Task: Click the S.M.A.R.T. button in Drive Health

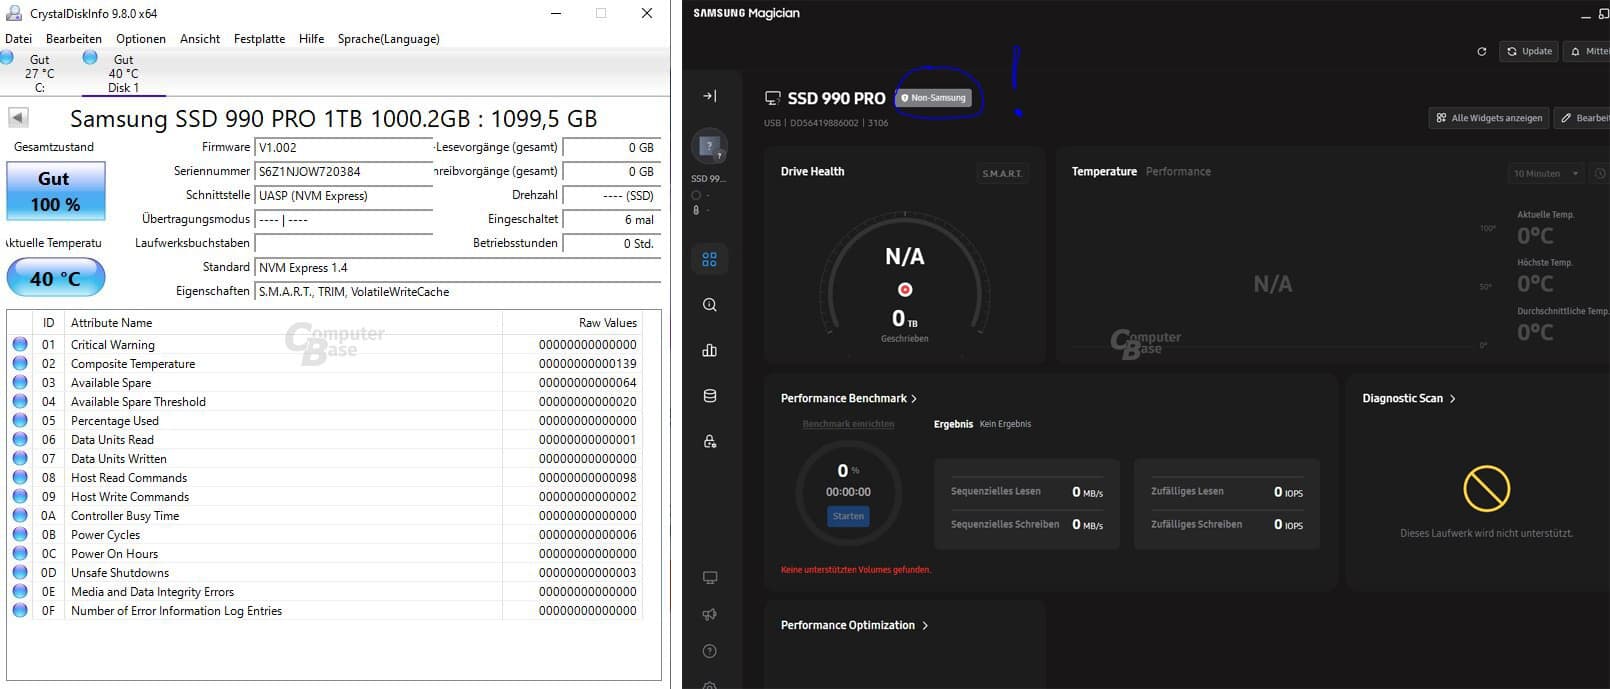Action: (1001, 174)
